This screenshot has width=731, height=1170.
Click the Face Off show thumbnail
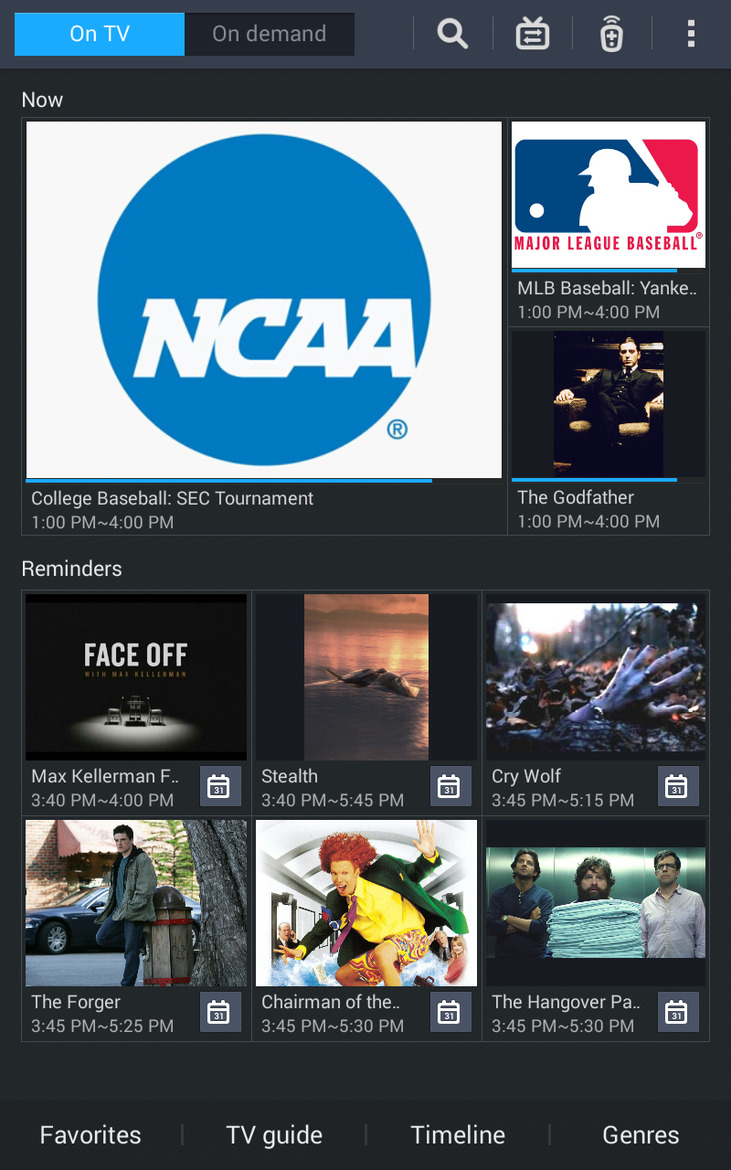[136, 675]
